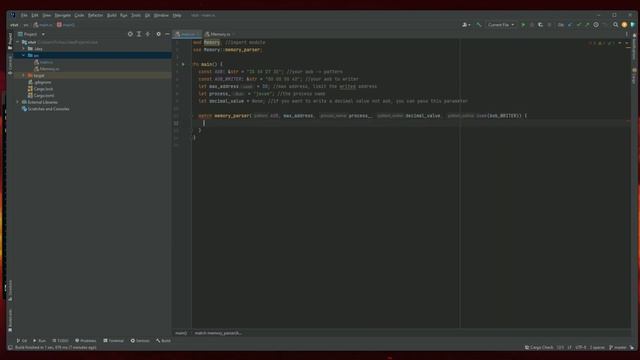
Task: Collapse the src folder node
Action: coord(24,55)
